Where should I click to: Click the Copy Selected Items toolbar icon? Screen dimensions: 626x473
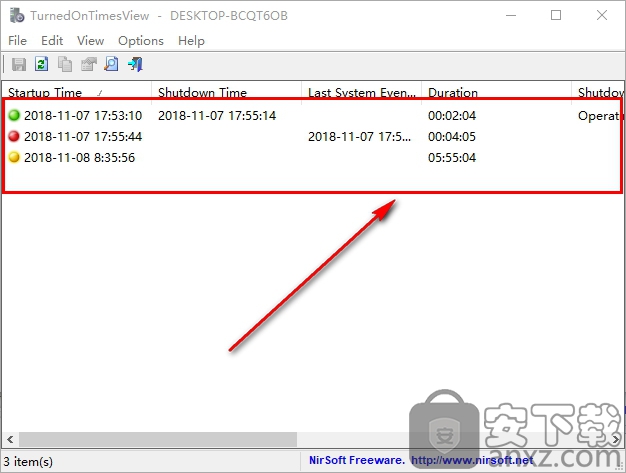(65, 64)
